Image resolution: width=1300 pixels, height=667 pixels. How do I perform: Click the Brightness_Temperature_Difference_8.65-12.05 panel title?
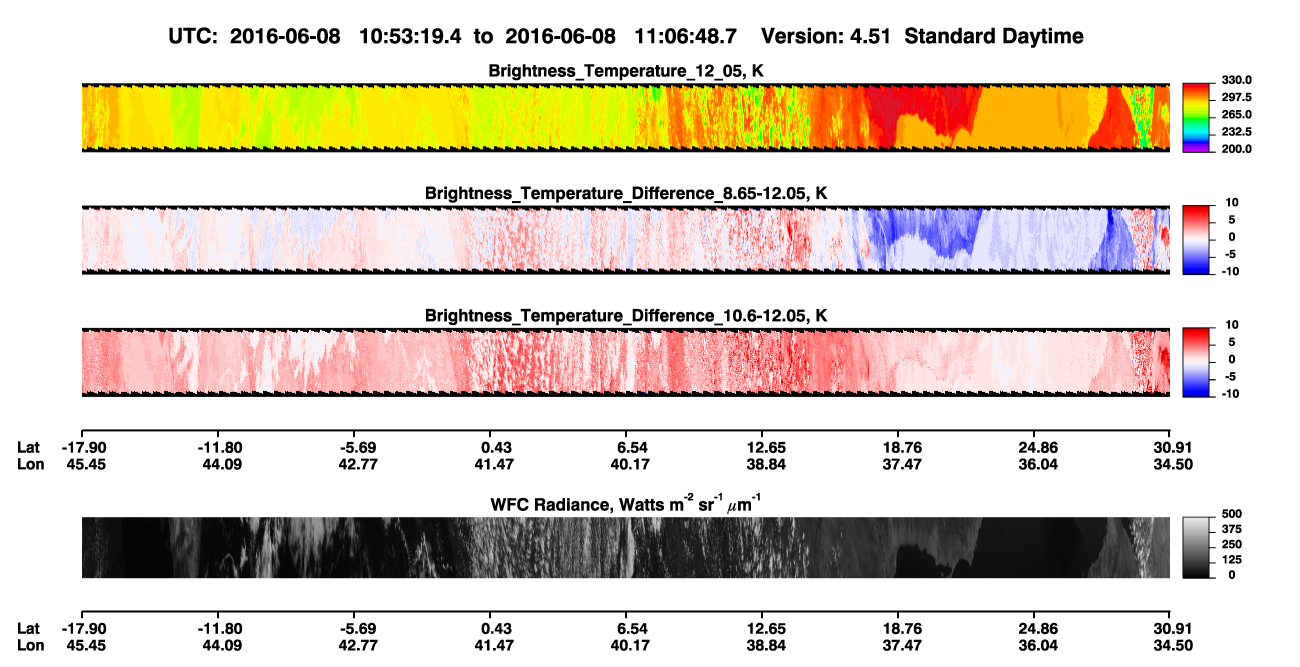coord(626,193)
